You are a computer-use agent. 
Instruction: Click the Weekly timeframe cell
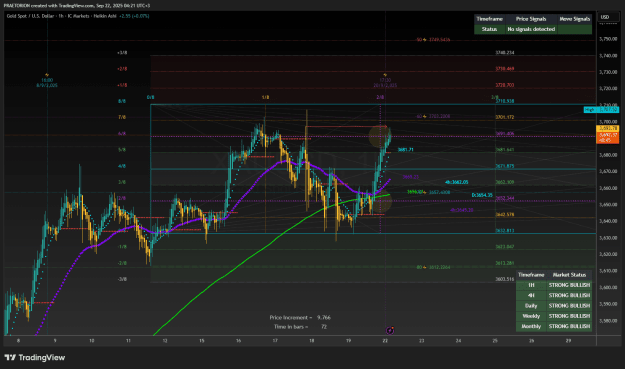(531, 316)
